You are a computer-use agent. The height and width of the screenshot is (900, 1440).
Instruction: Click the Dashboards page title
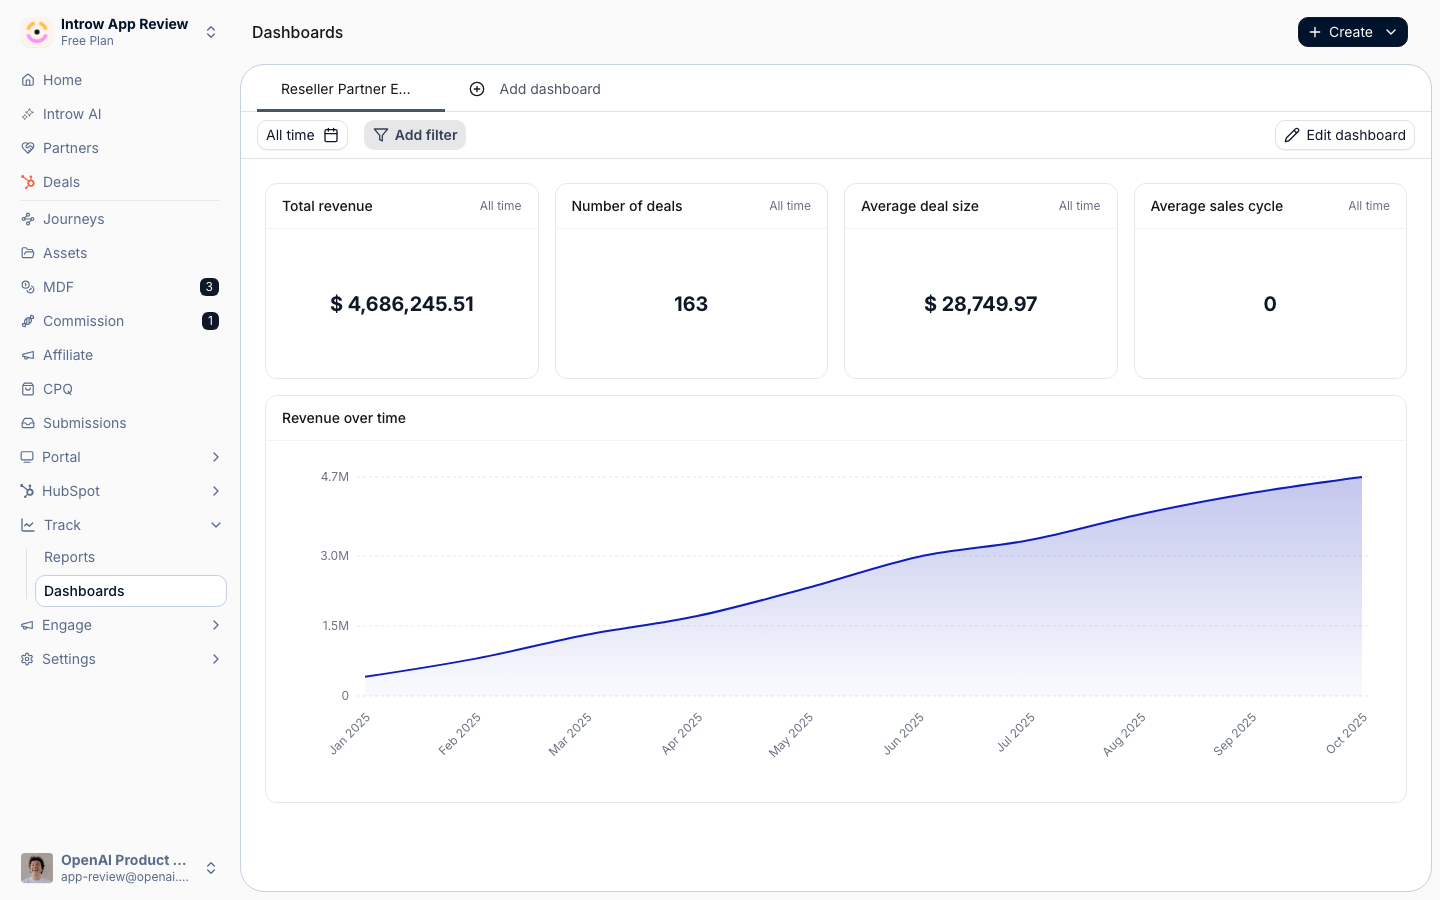pyautogui.click(x=297, y=32)
